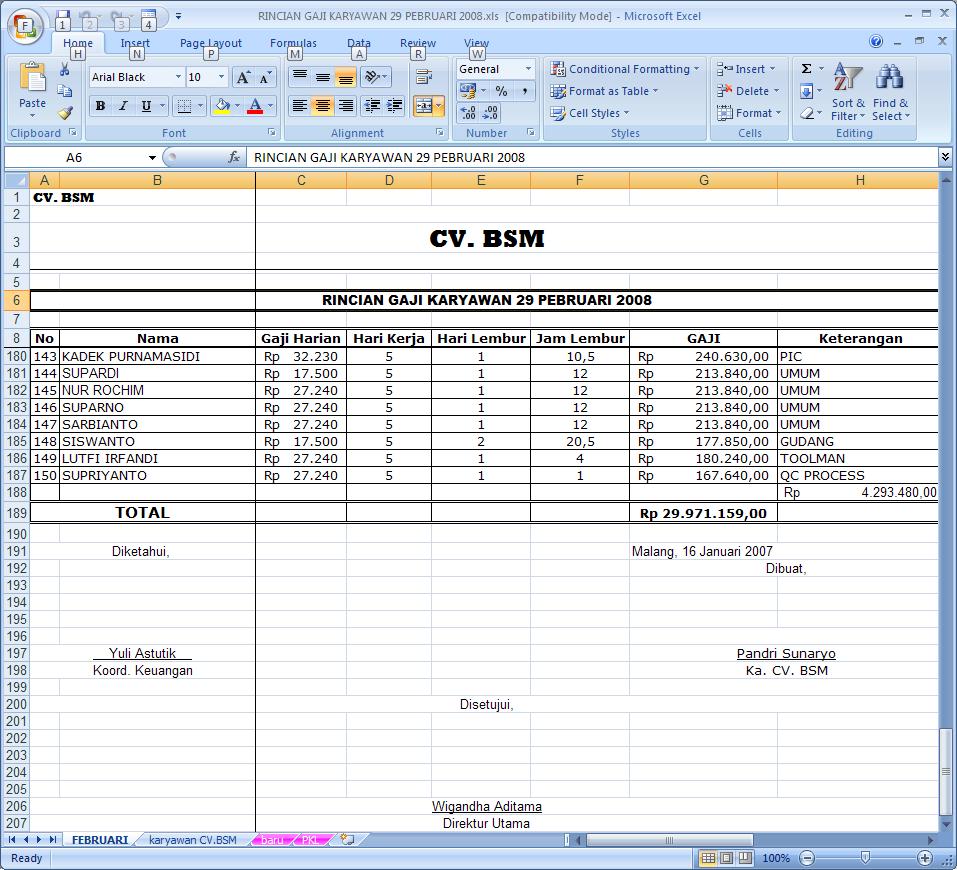
Task: Toggle Merge & Center button
Action: [x=424, y=106]
